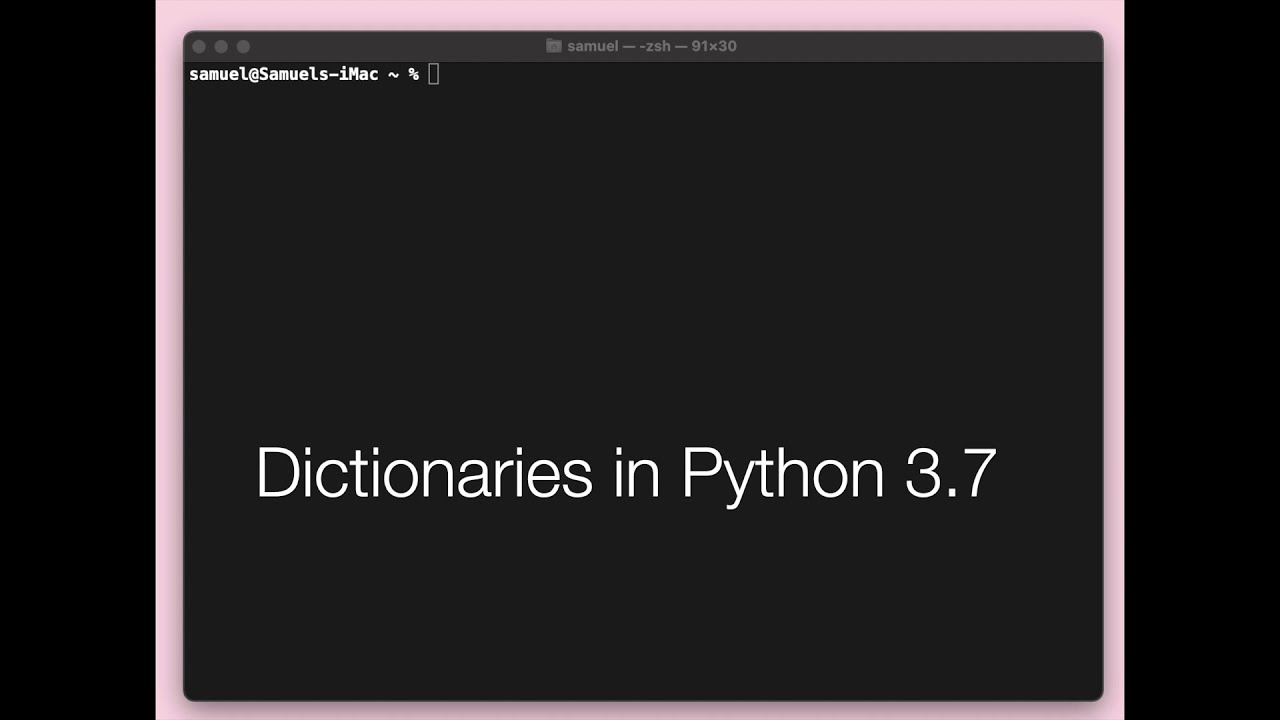The width and height of the screenshot is (1280, 720).
Task: Click the terminal cursor block after the prompt
Action: (x=434, y=74)
